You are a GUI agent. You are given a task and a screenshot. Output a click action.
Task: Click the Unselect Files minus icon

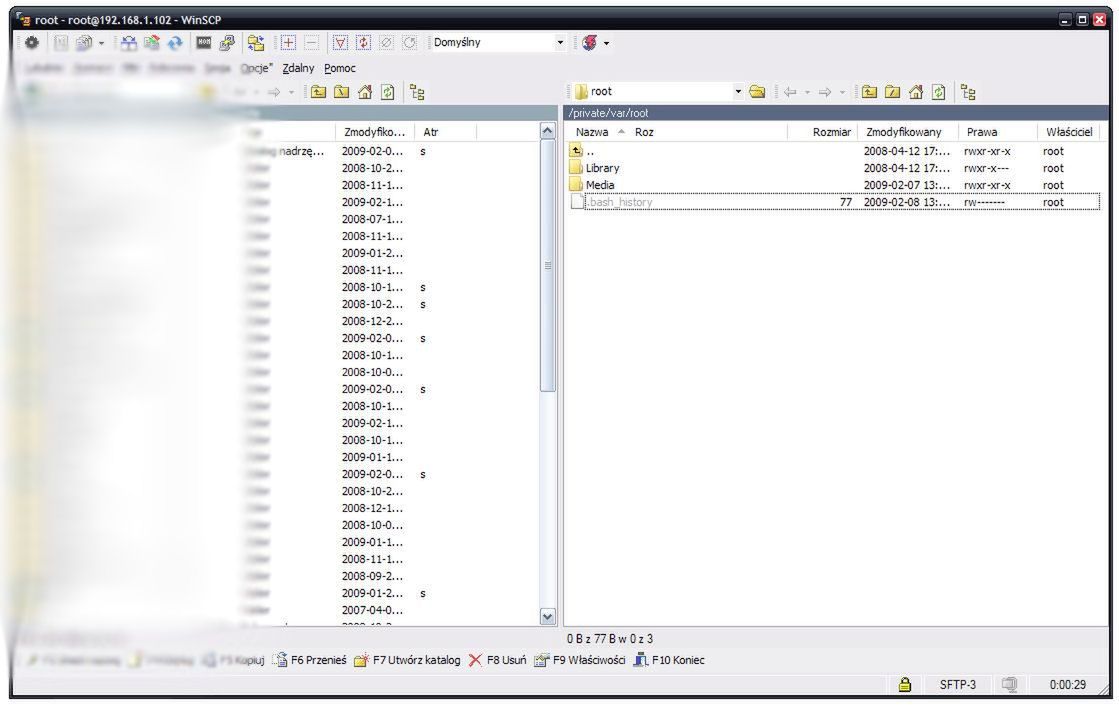[312, 43]
